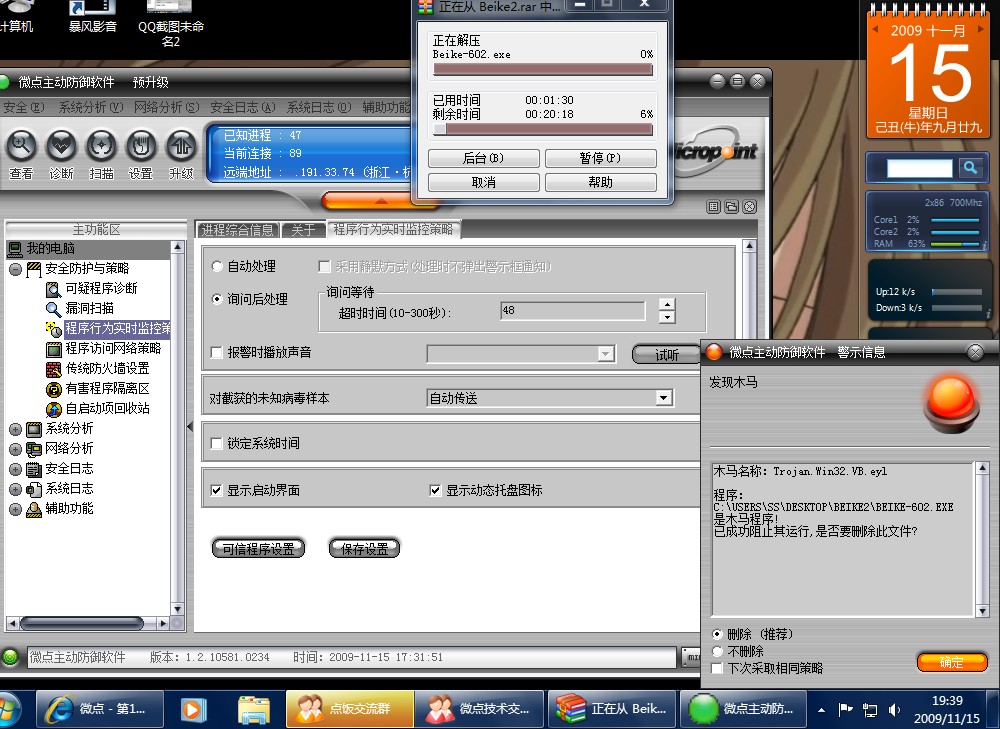Toggle 采用静默方式 checkbox
1000x729 pixels.
coord(325,267)
